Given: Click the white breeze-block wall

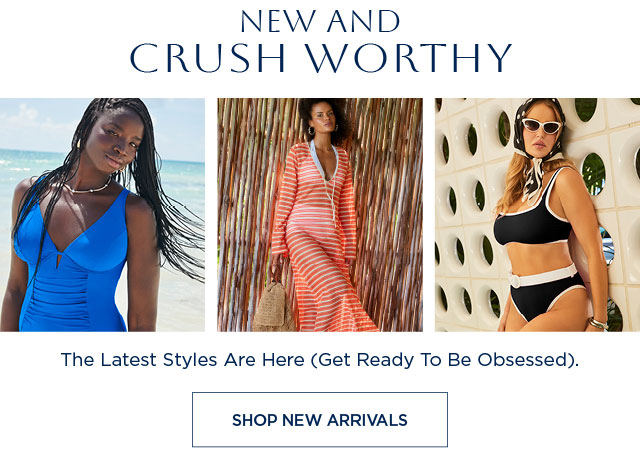Looking at the screenshot, I should [463, 212].
